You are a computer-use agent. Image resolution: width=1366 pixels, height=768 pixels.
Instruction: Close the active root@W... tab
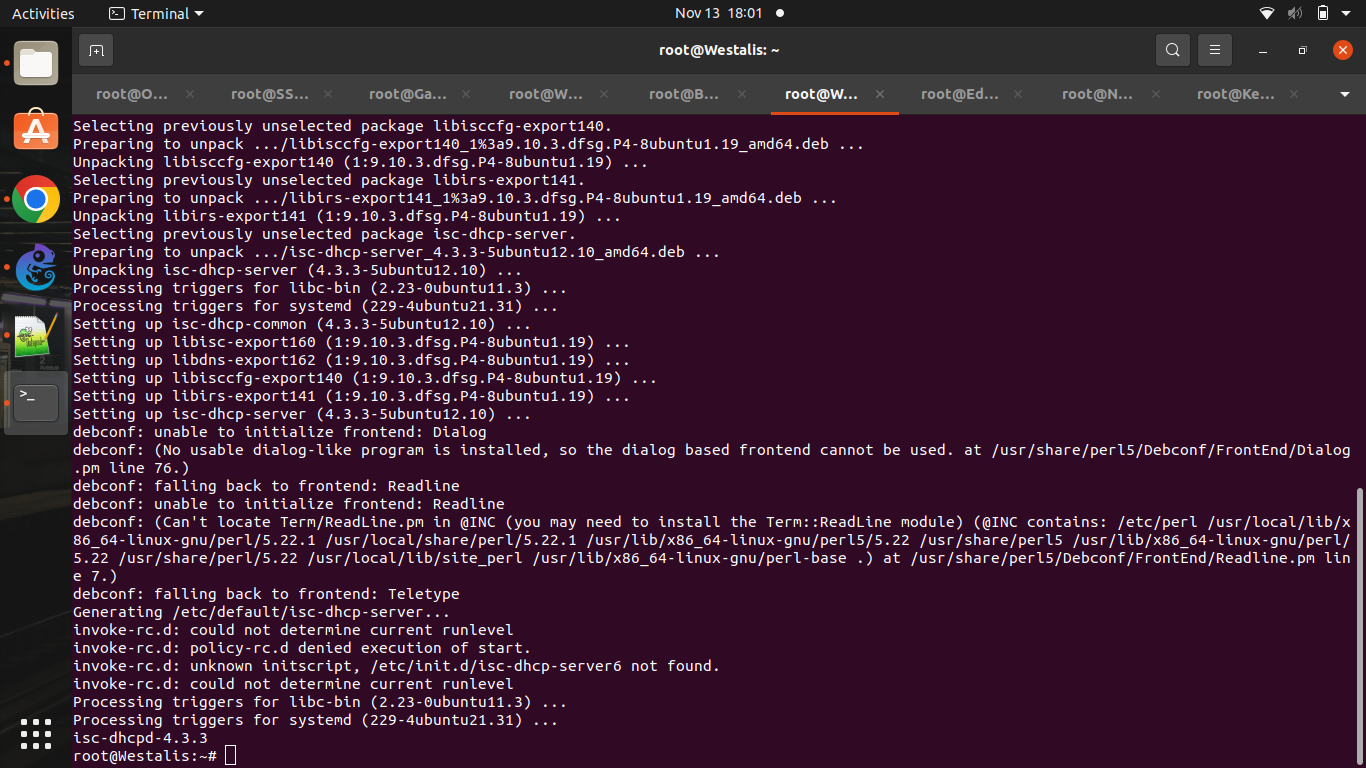pos(880,94)
